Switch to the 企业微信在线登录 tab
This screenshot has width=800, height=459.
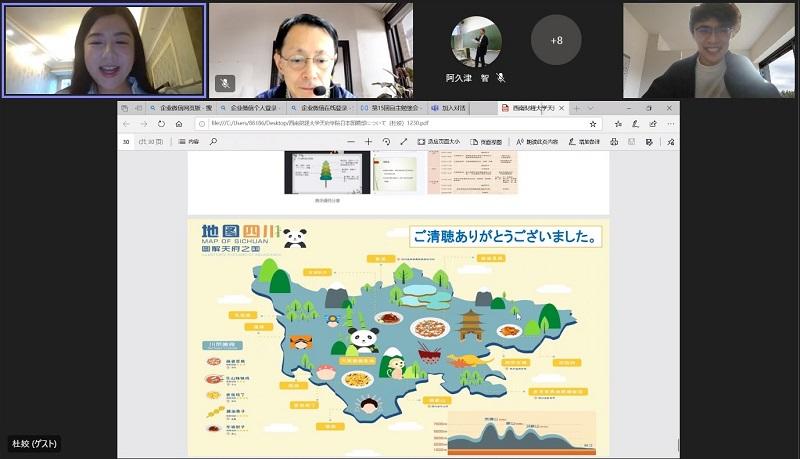point(321,108)
